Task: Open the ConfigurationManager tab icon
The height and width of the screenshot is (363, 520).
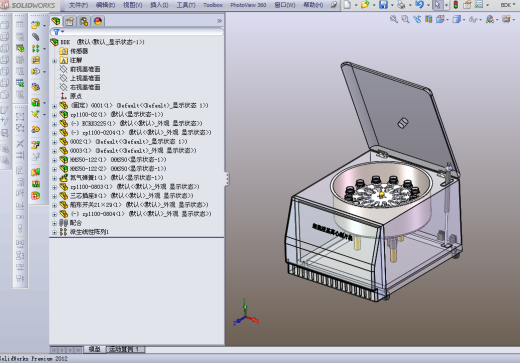Action: point(84,21)
